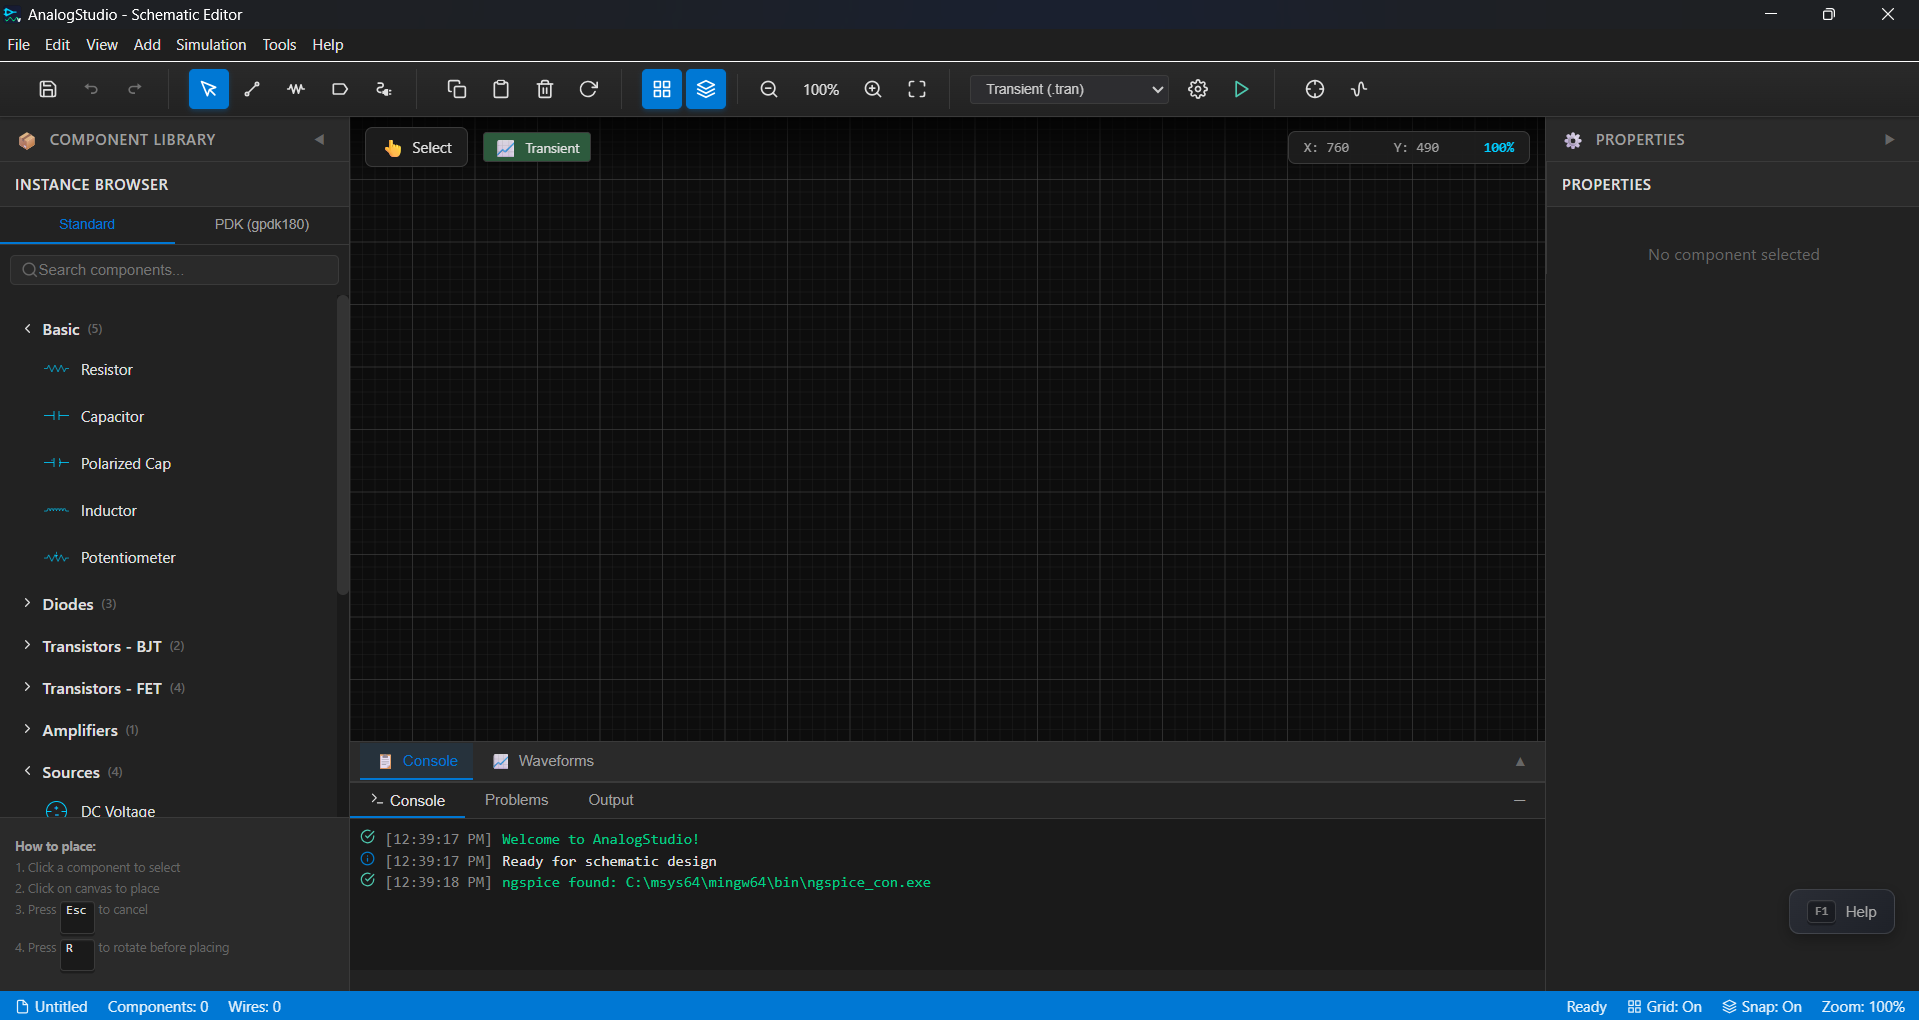Screen dimensions: 1919x1020
Task: Toggle the grid view button in toolbar
Action: pyautogui.click(x=661, y=89)
